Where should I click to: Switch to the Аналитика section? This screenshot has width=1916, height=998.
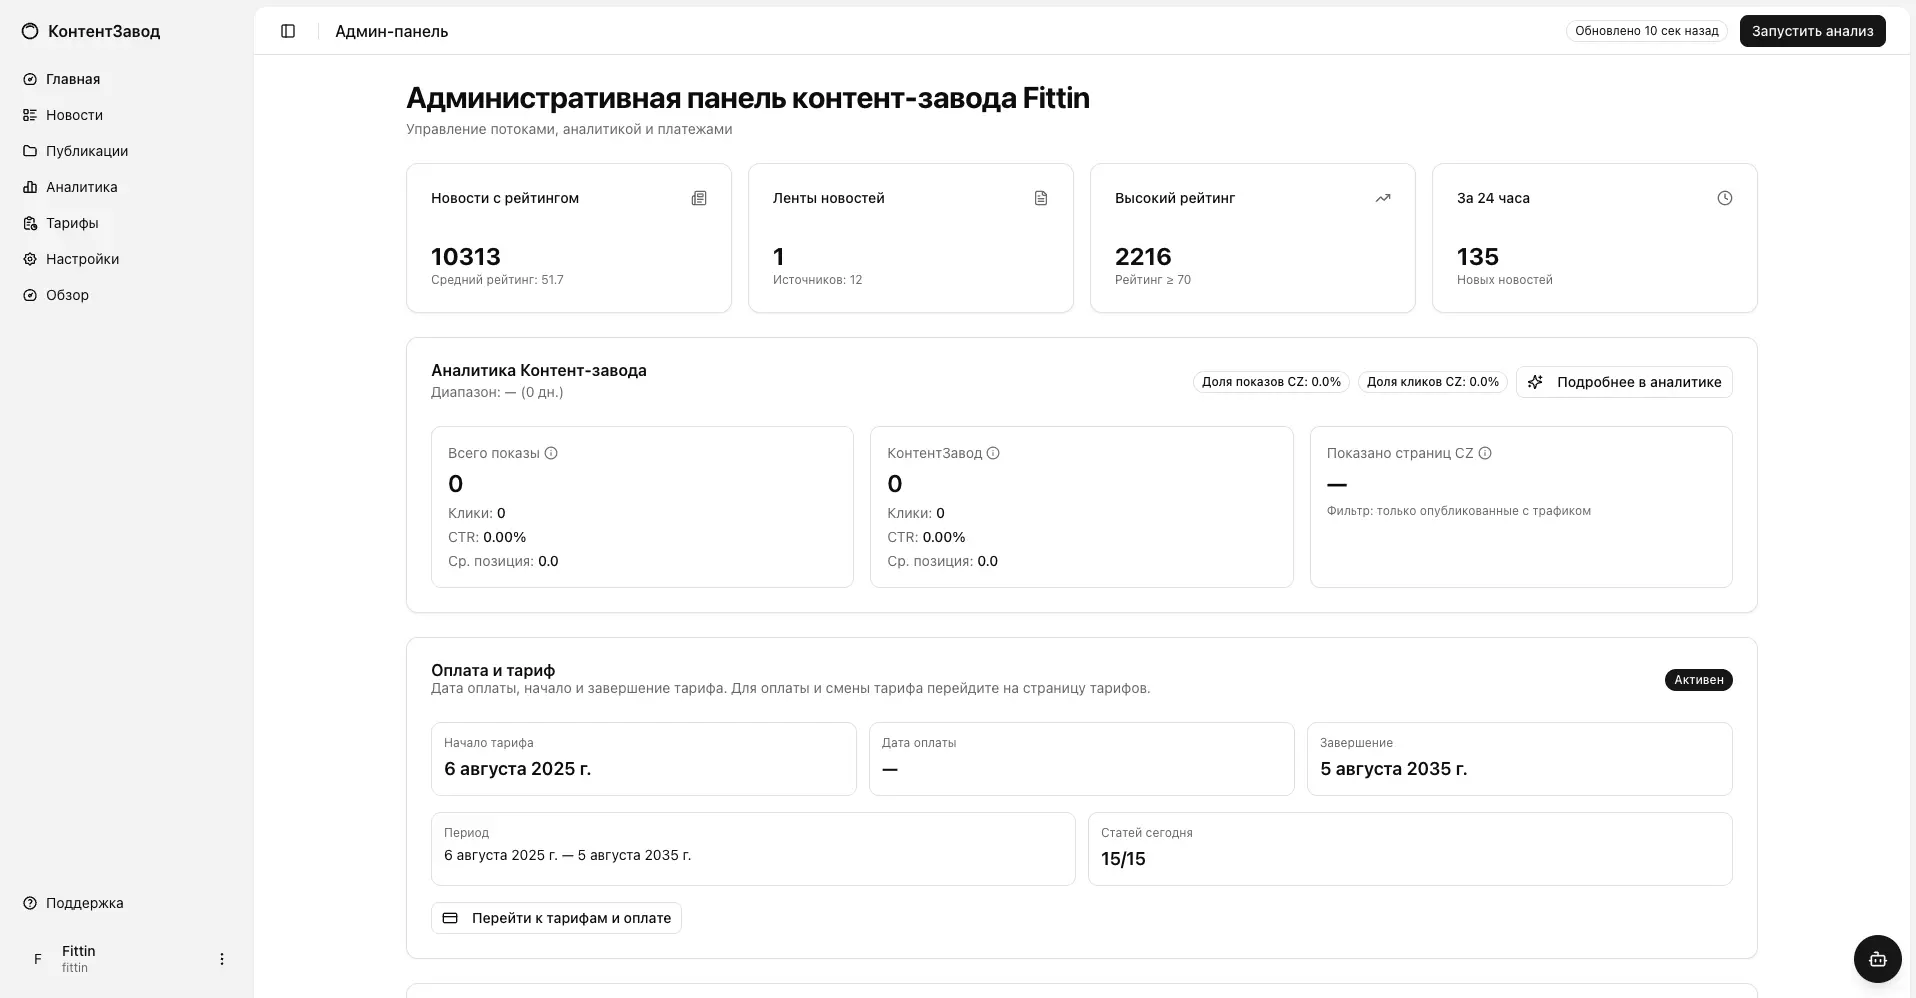(81, 187)
